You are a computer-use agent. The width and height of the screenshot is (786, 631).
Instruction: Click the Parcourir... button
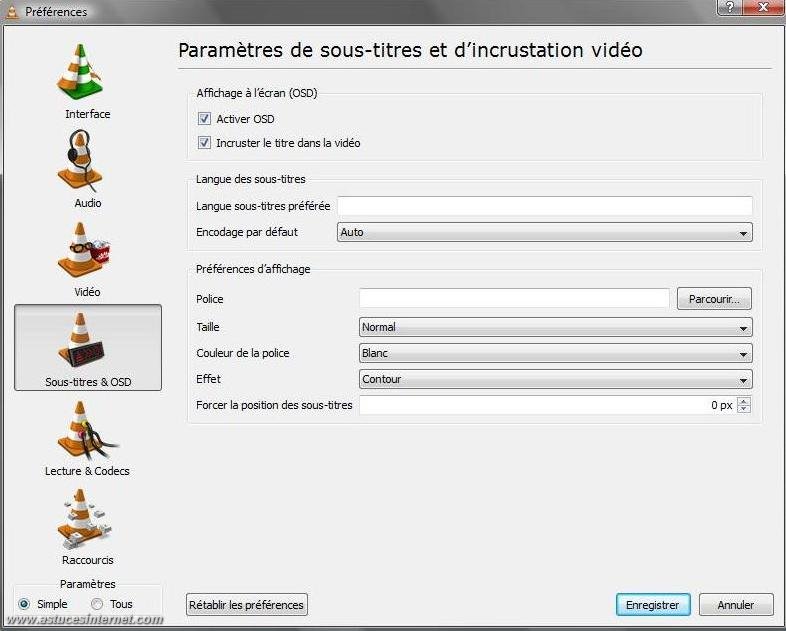(714, 299)
